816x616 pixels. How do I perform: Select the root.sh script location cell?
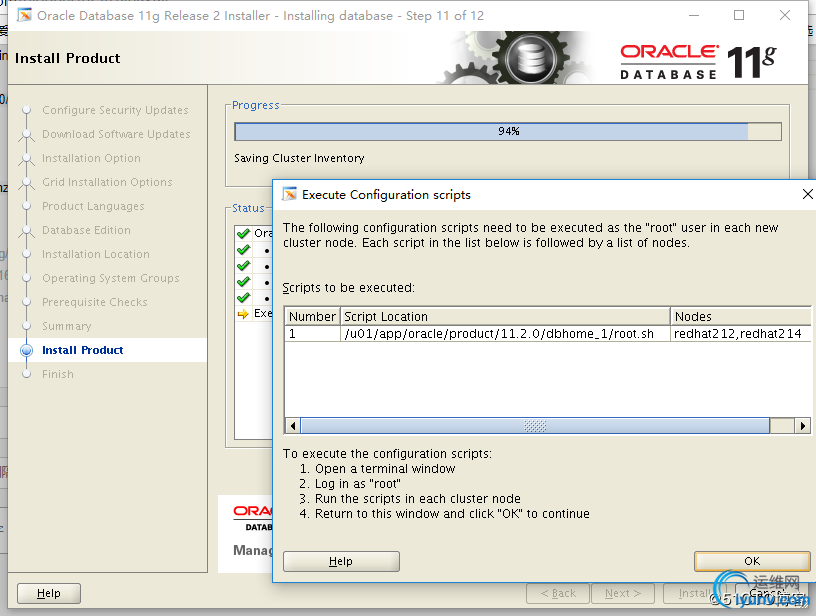pyautogui.click(x=505, y=333)
